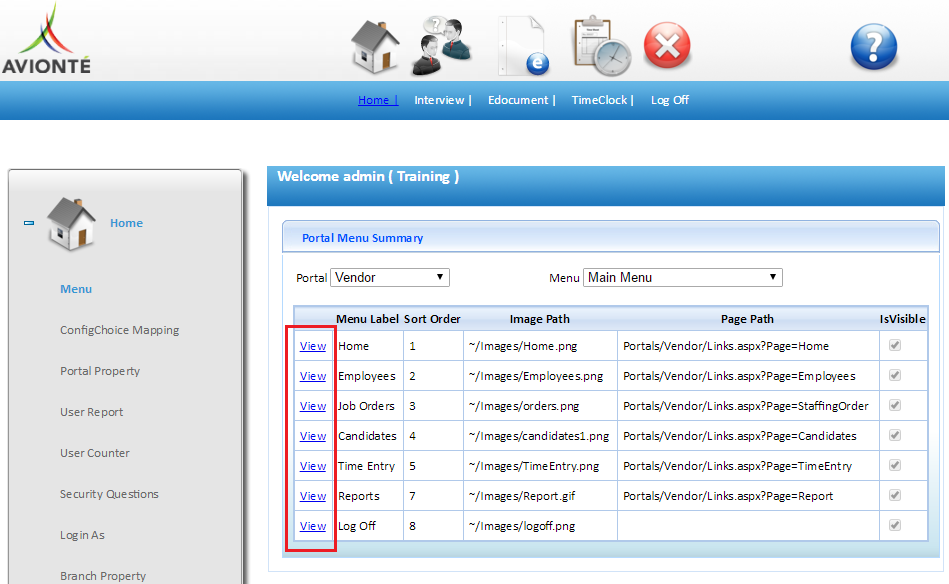949x584 pixels.
Task: Click the Edocument page icon
Action: (x=524, y=47)
